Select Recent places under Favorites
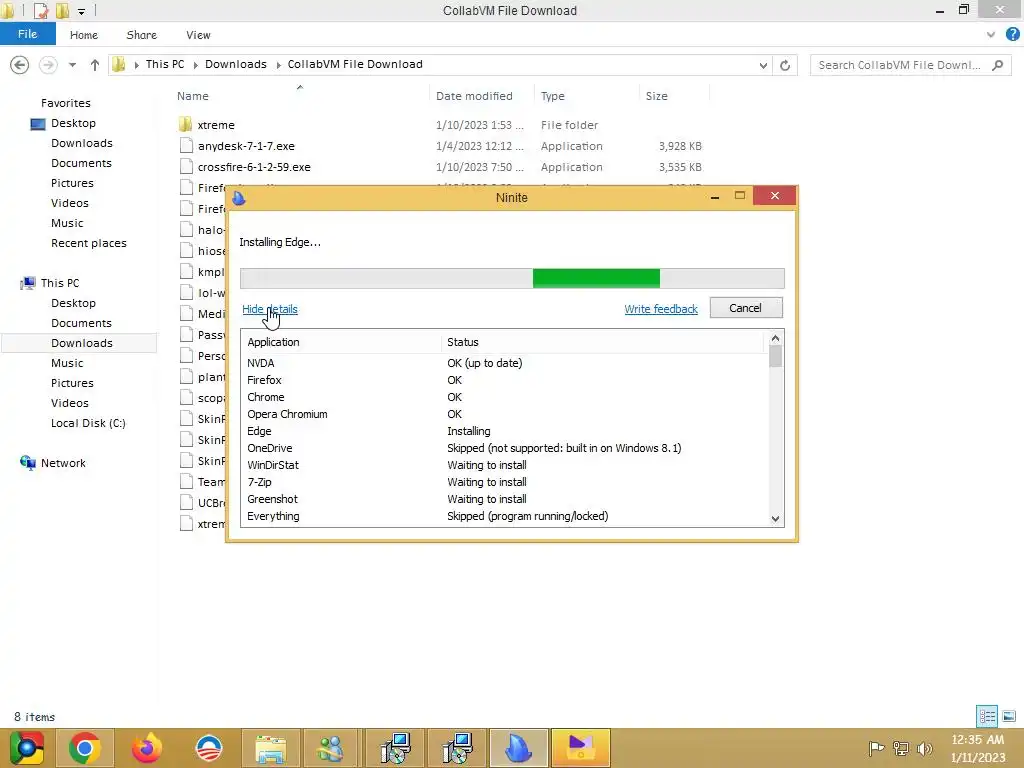The height and width of the screenshot is (768, 1024). point(89,243)
